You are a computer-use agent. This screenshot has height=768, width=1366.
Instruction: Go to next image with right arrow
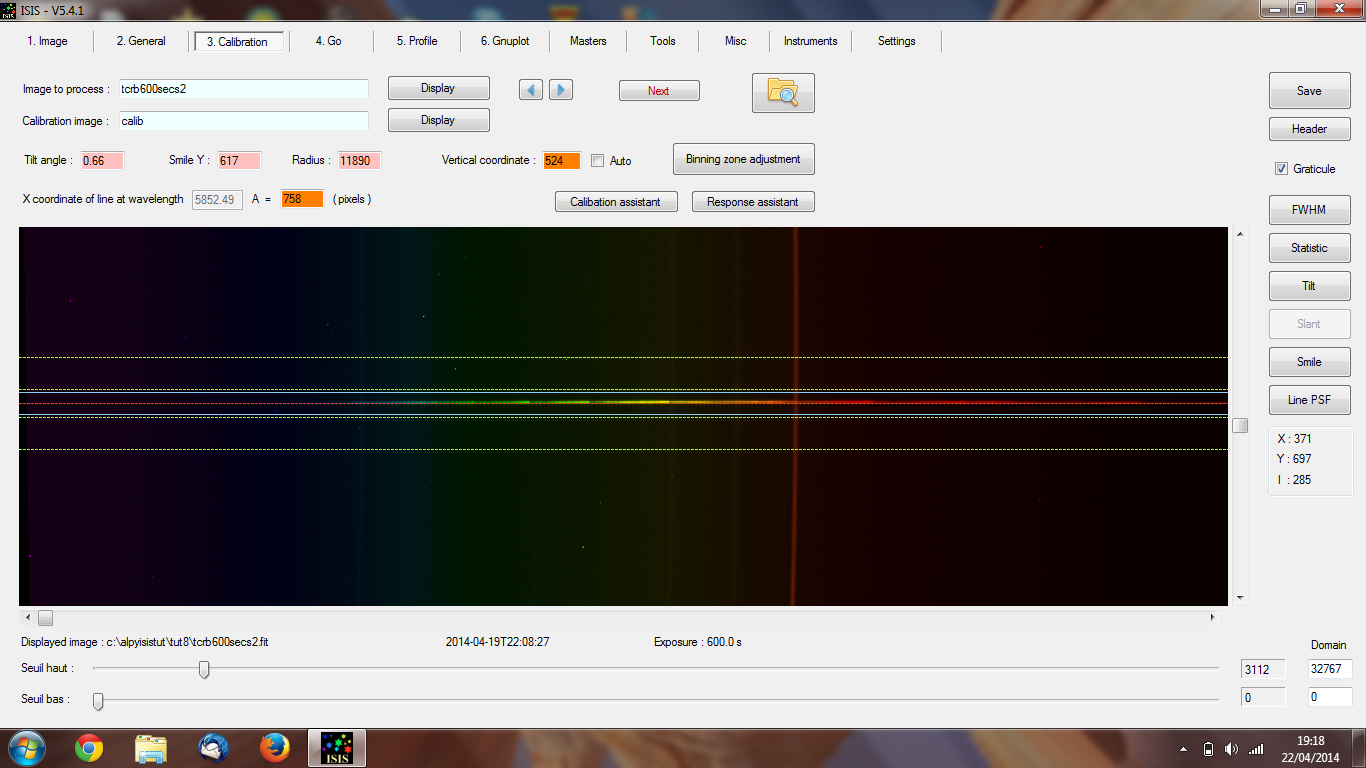pos(561,90)
